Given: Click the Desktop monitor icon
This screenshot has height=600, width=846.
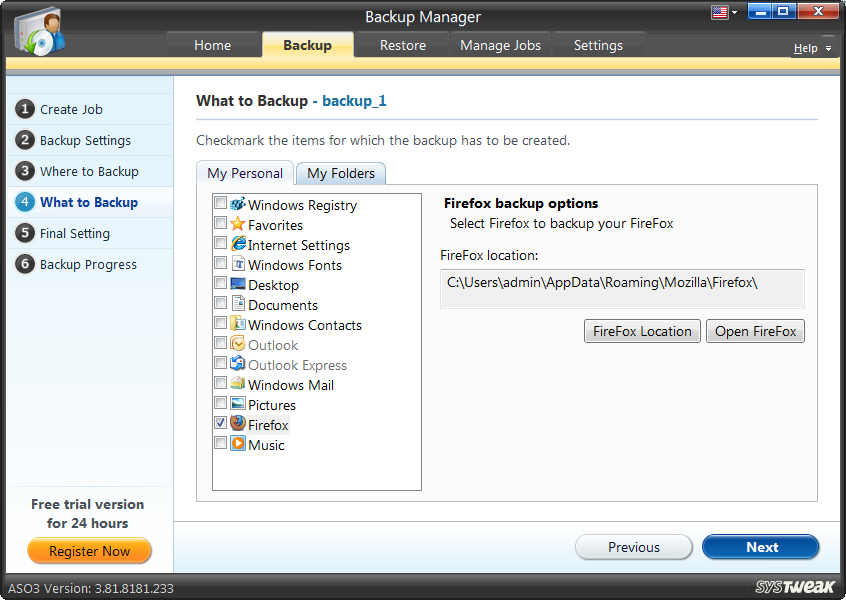Looking at the screenshot, I should coord(236,285).
